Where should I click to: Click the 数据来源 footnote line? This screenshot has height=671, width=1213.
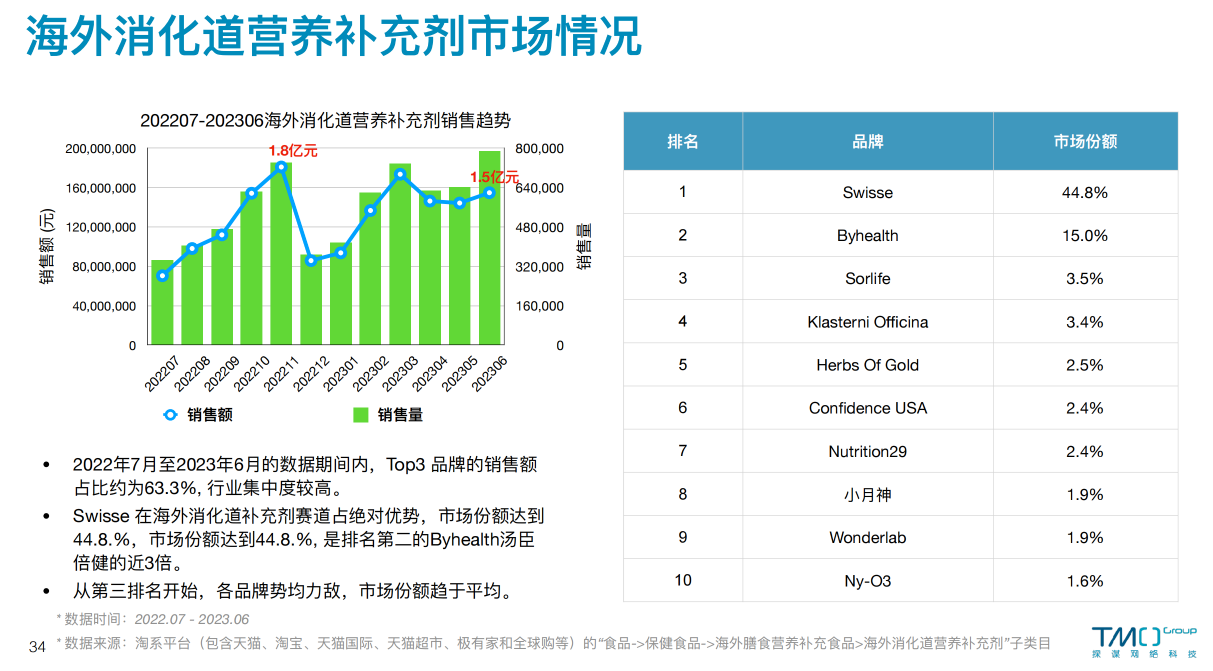[554, 644]
